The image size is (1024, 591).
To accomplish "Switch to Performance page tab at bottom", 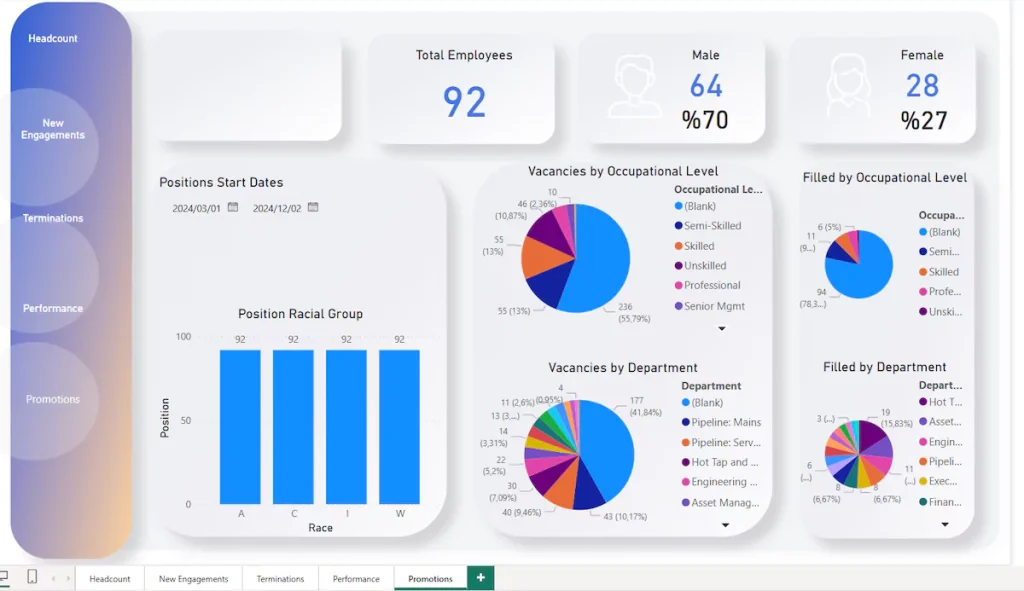I will 356,578.
